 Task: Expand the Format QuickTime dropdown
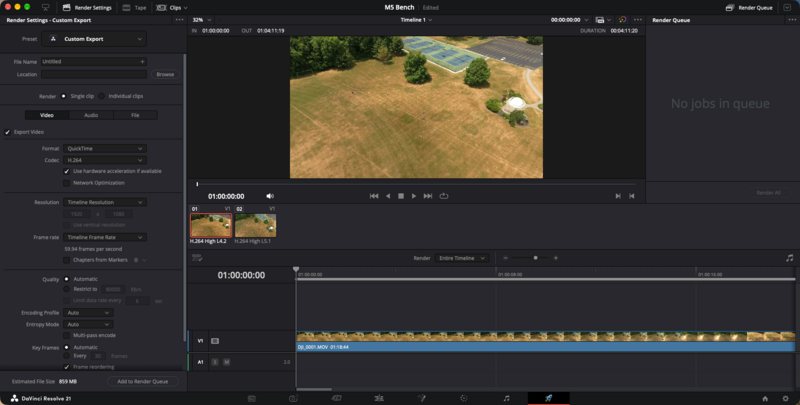click(105, 148)
